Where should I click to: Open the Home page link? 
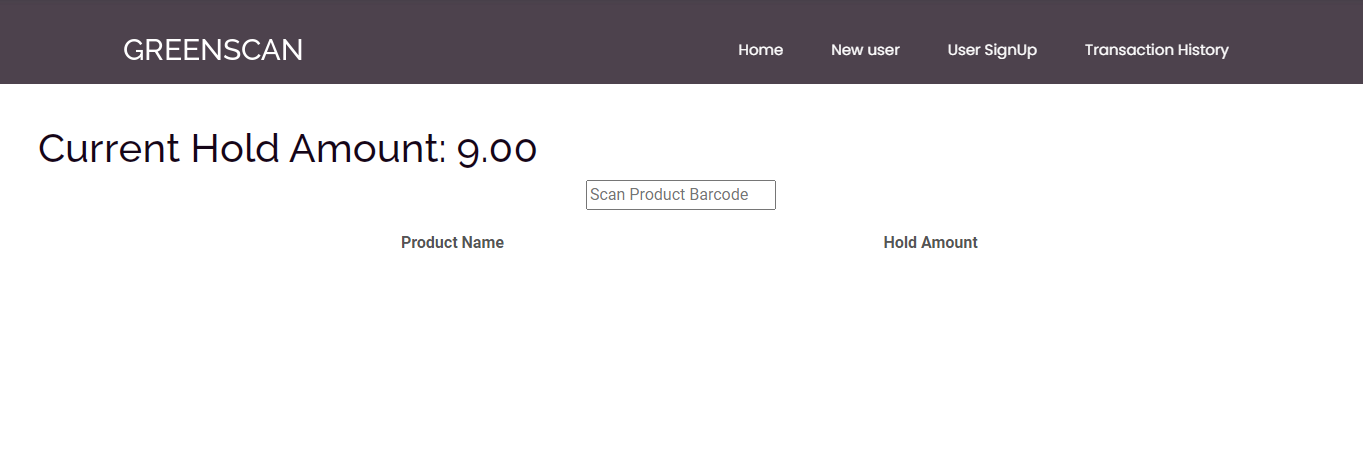[761, 50]
